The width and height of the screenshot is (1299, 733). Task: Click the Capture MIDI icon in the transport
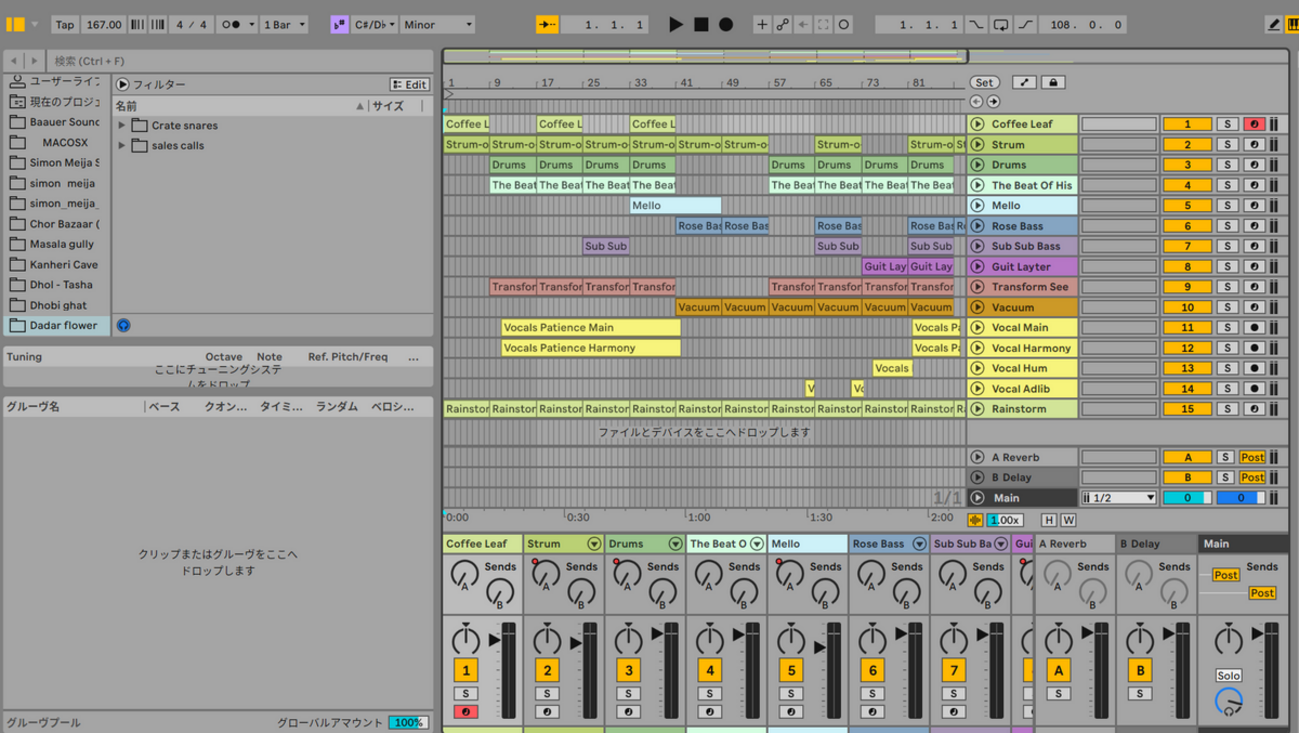(823, 24)
